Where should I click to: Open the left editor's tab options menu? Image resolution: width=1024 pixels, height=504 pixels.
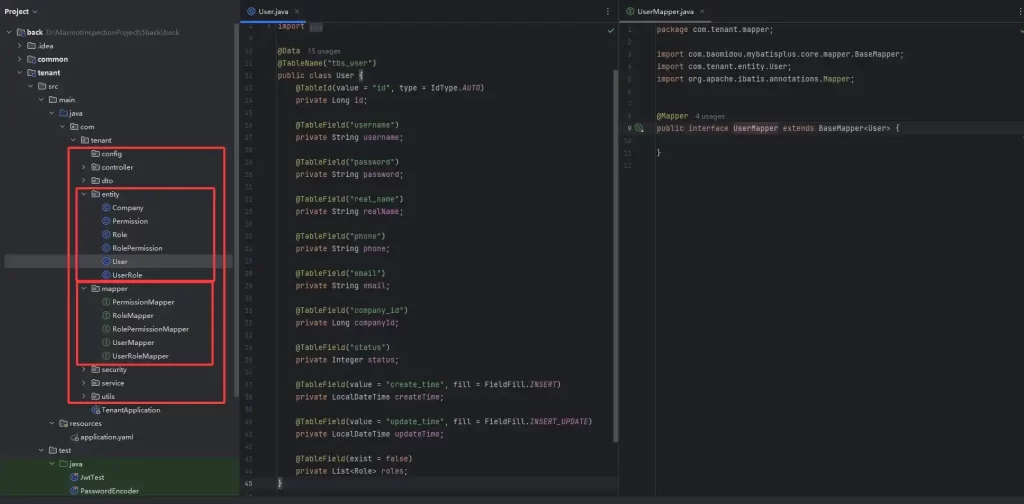point(607,11)
